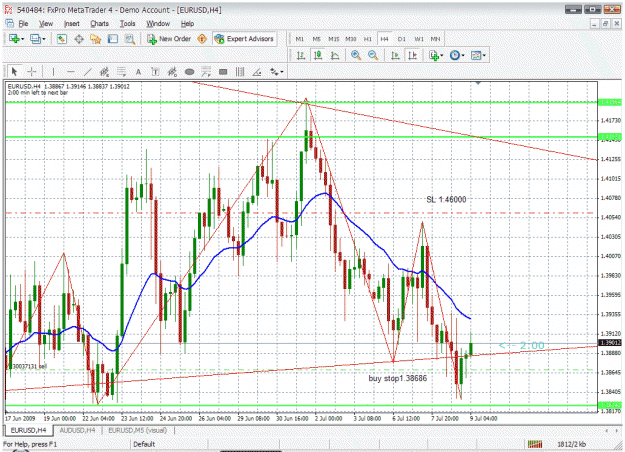Select the Fibonacci retracement tool
Viewport: 625px width, 452px height.
pos(121,72)
